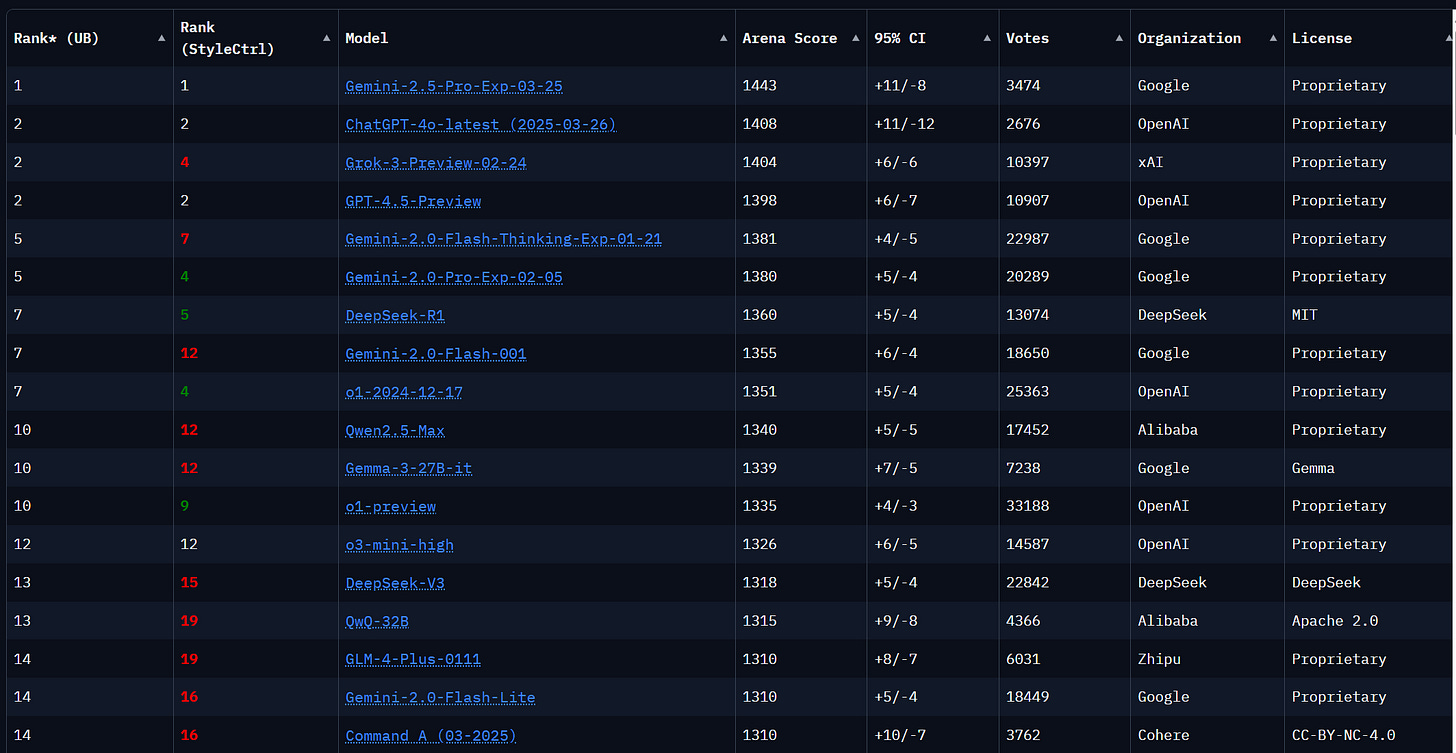Click the green StyleCtrl rank 9
This screenshot has height=753, width=1456.
(x=185, y=506)
